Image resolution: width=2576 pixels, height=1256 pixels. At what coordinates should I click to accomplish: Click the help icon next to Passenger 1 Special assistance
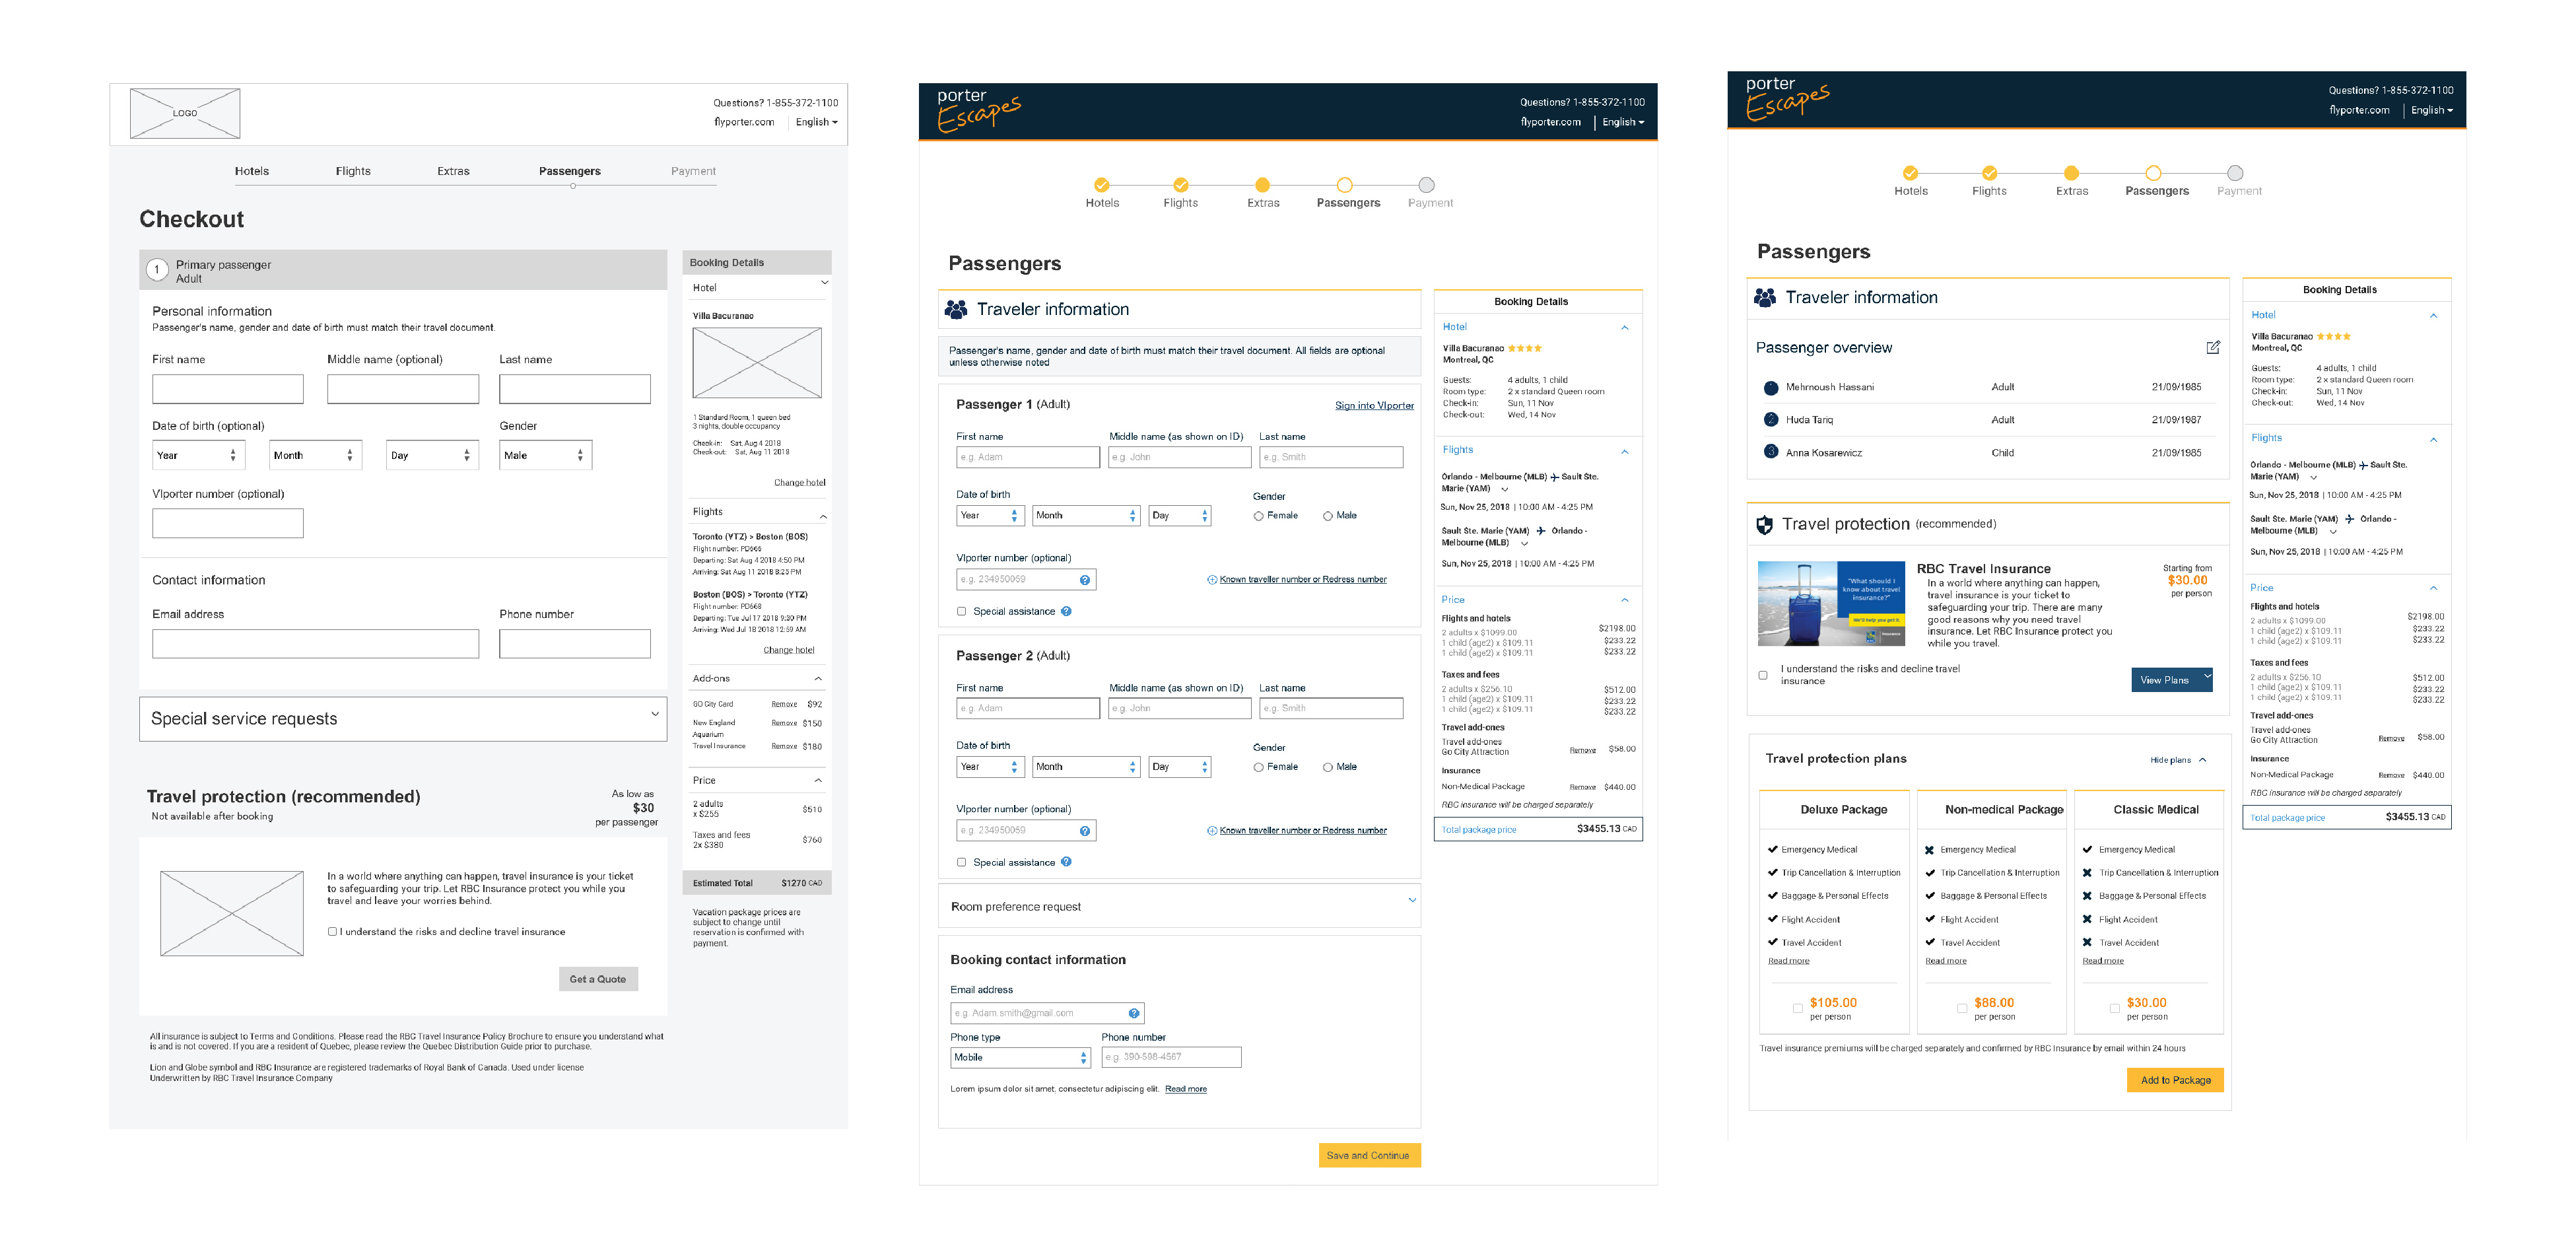tap(1066, 611)
